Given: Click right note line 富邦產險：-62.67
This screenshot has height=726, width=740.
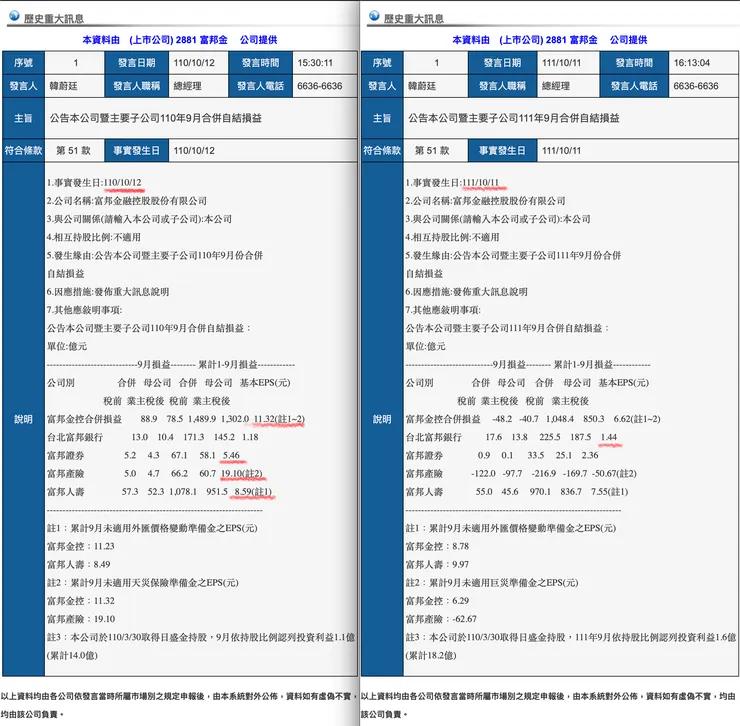Looking at the screenshot, I should pos(441,619).
